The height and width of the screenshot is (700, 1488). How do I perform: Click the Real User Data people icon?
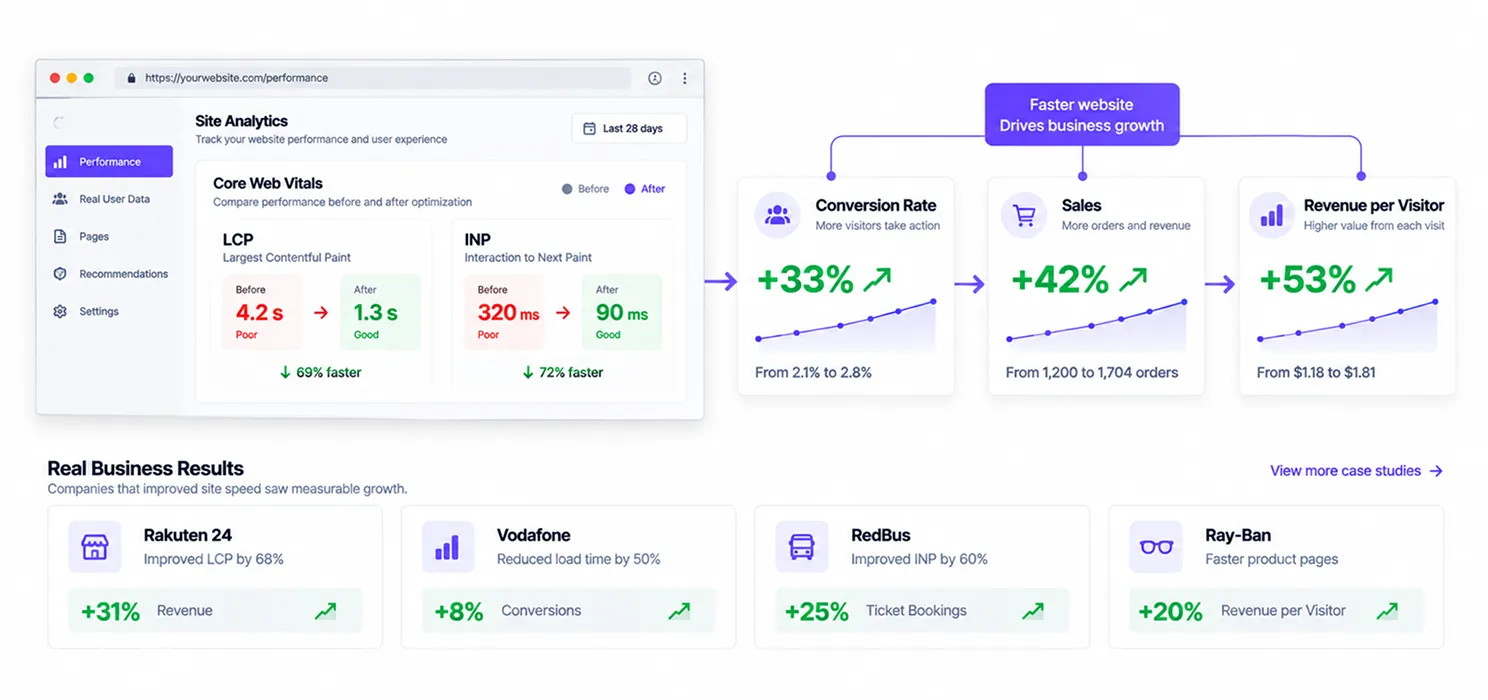click(60, 199)
